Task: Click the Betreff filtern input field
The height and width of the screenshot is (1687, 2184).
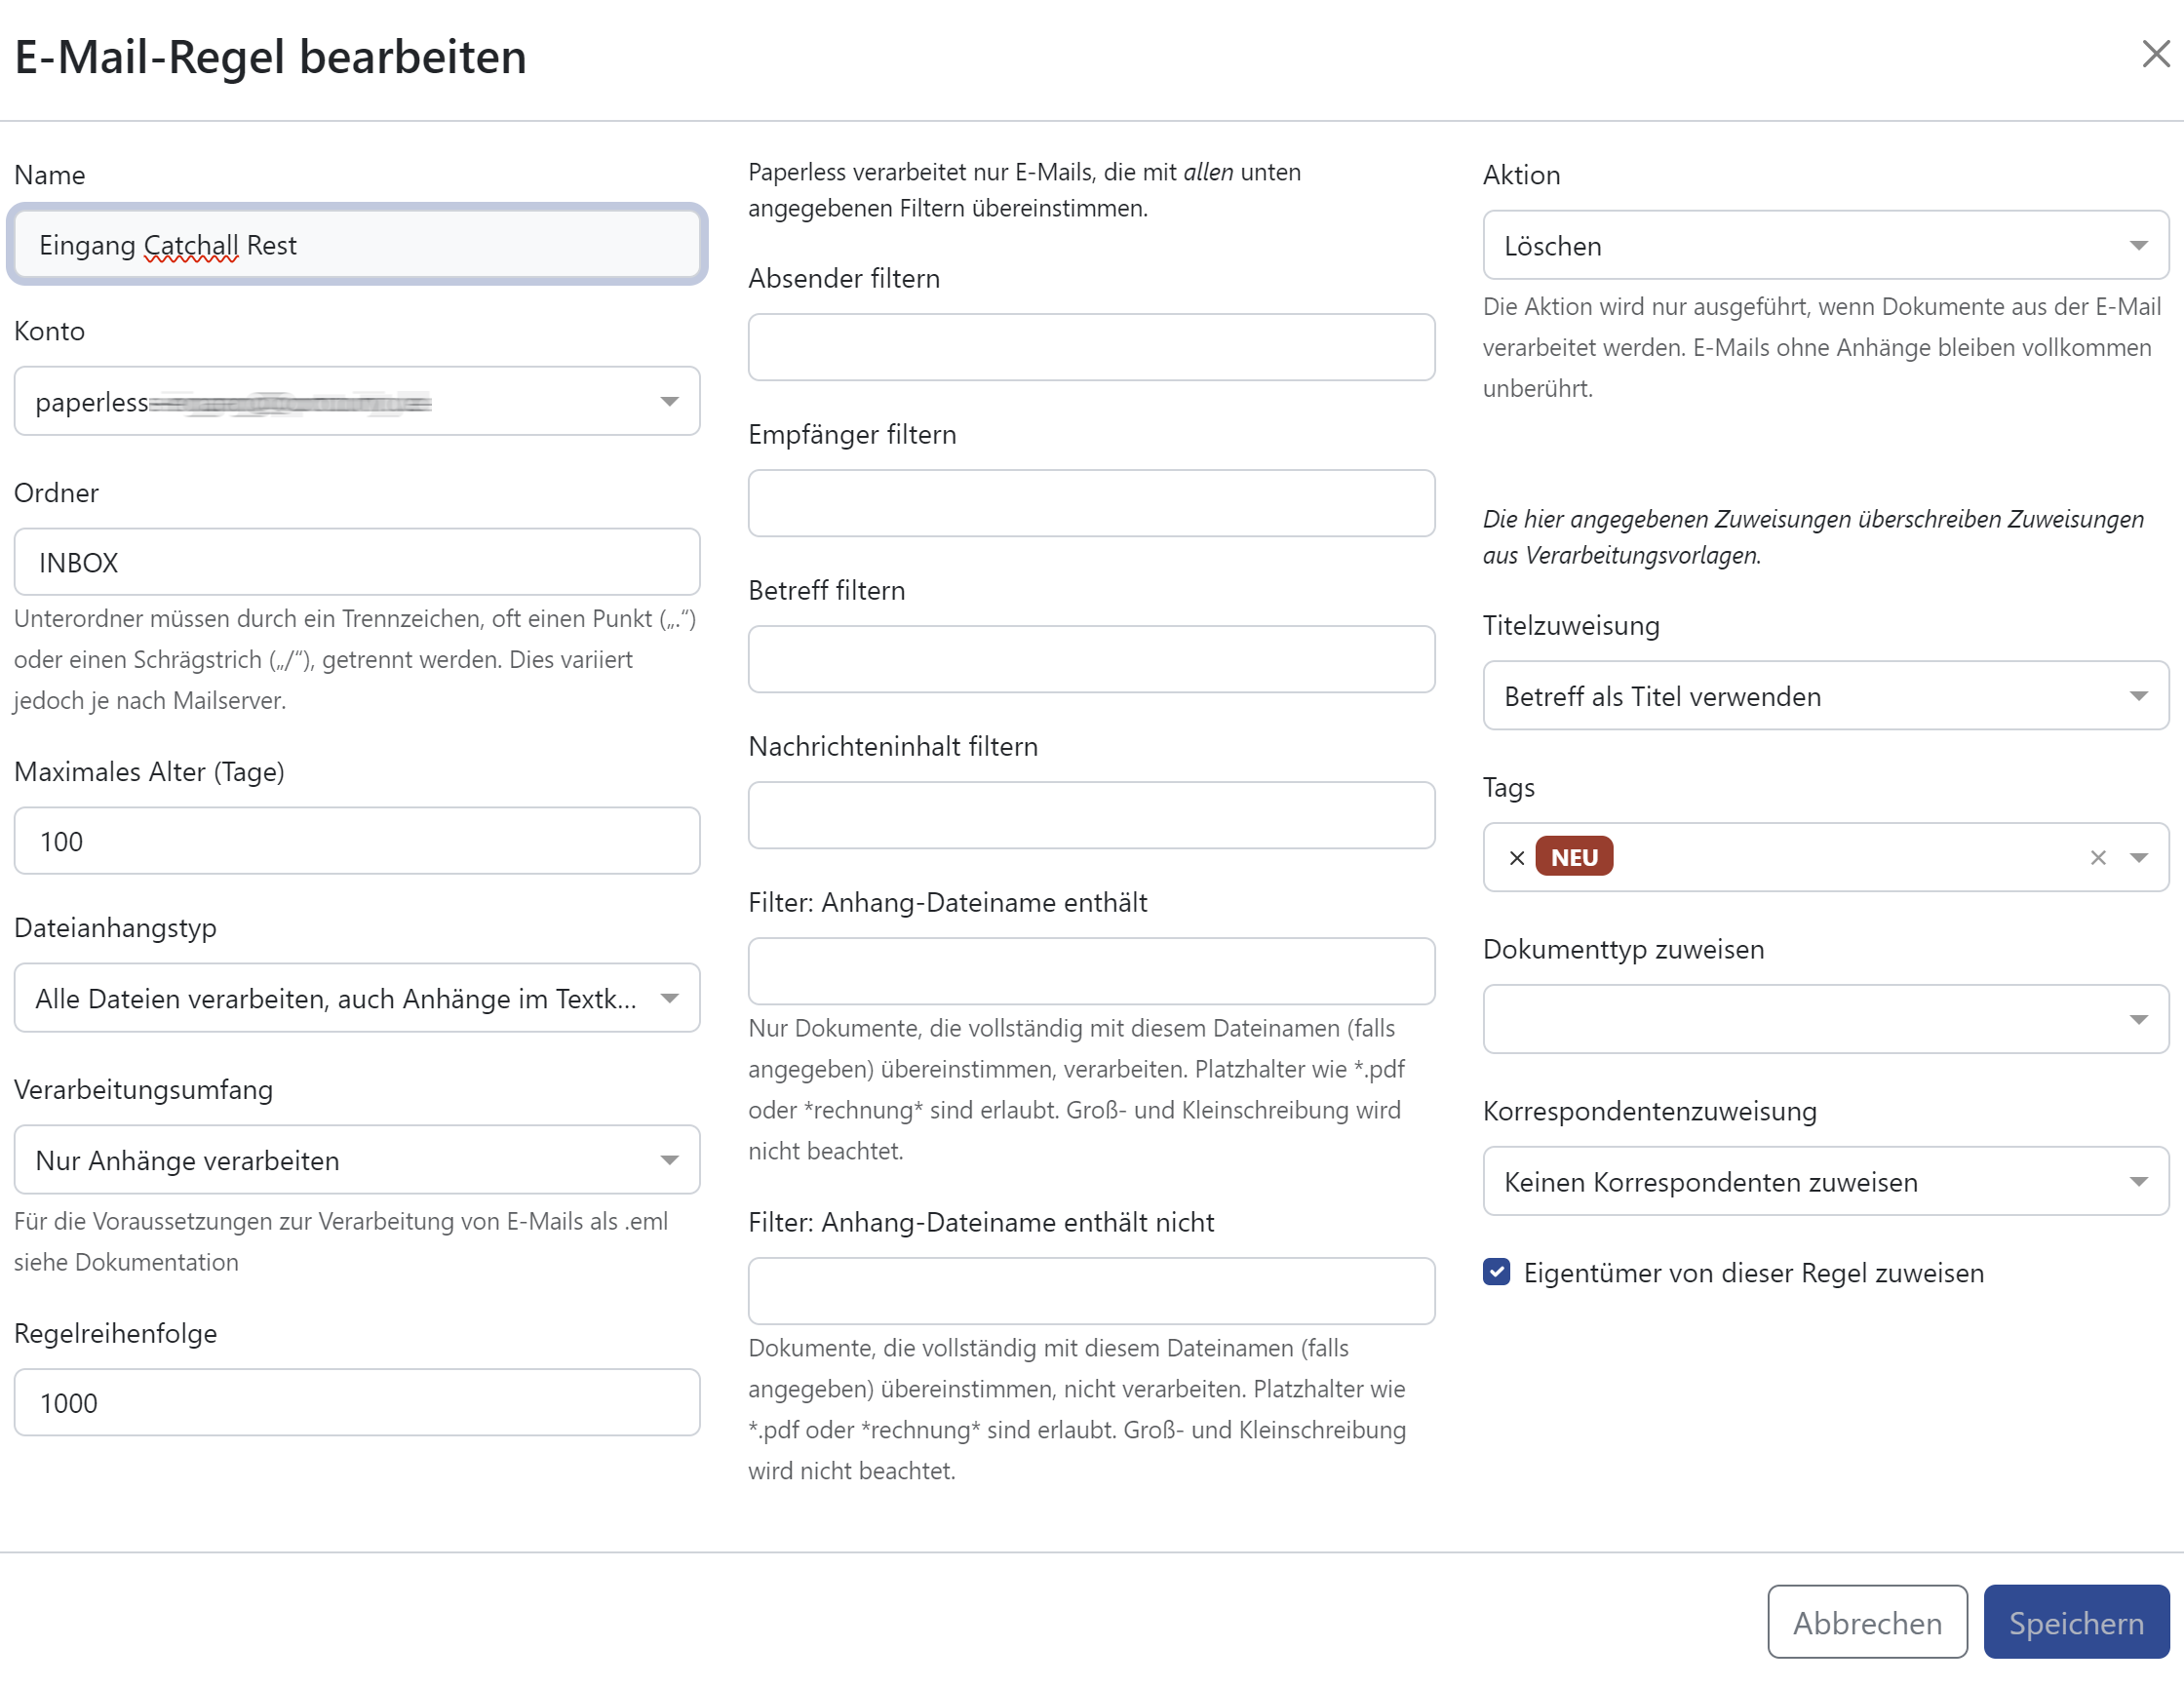Action: point(1091,660)
